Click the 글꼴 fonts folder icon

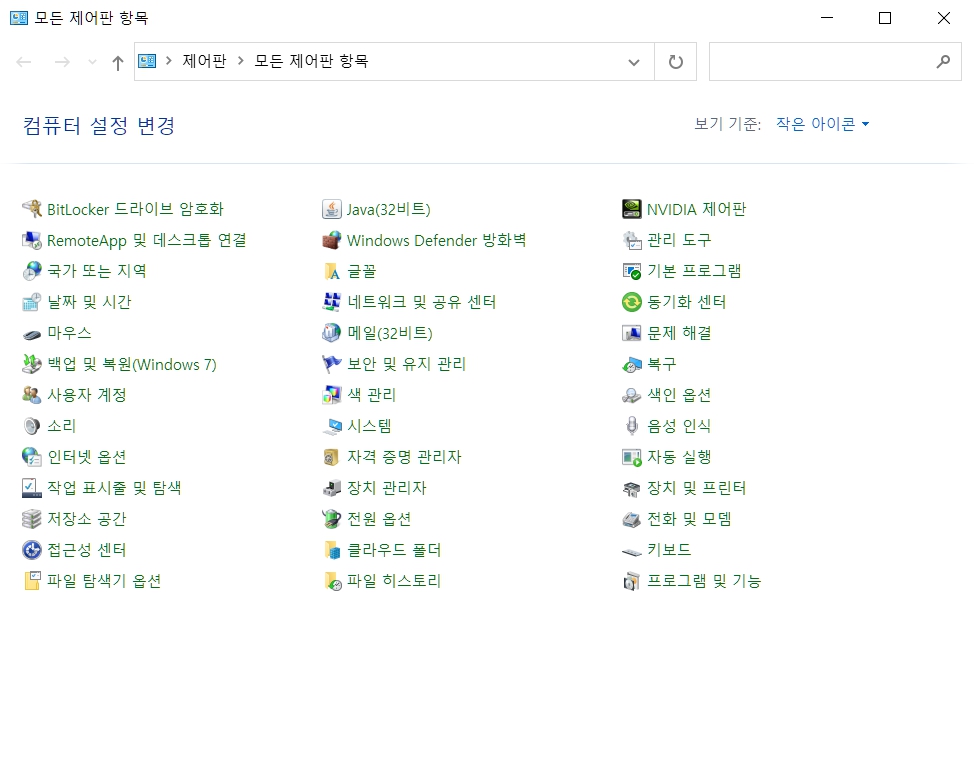[332, 271]
